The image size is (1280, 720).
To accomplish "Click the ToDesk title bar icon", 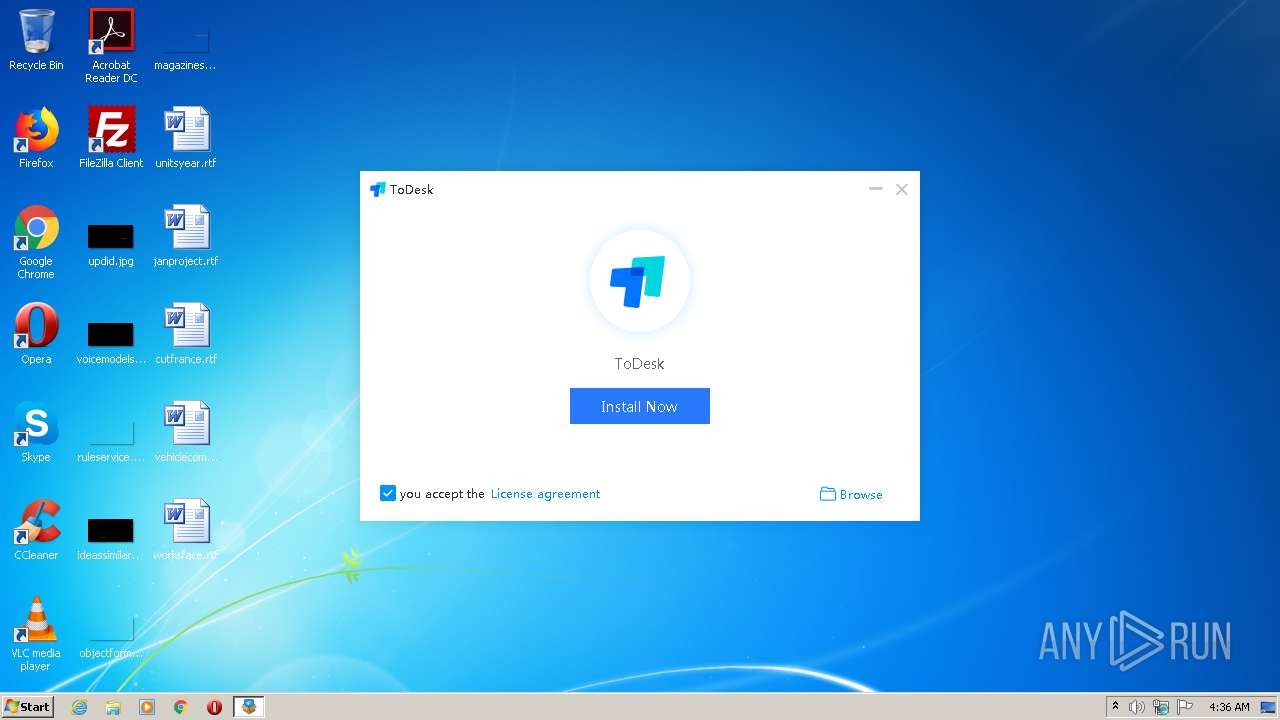I will coord(377,189).
